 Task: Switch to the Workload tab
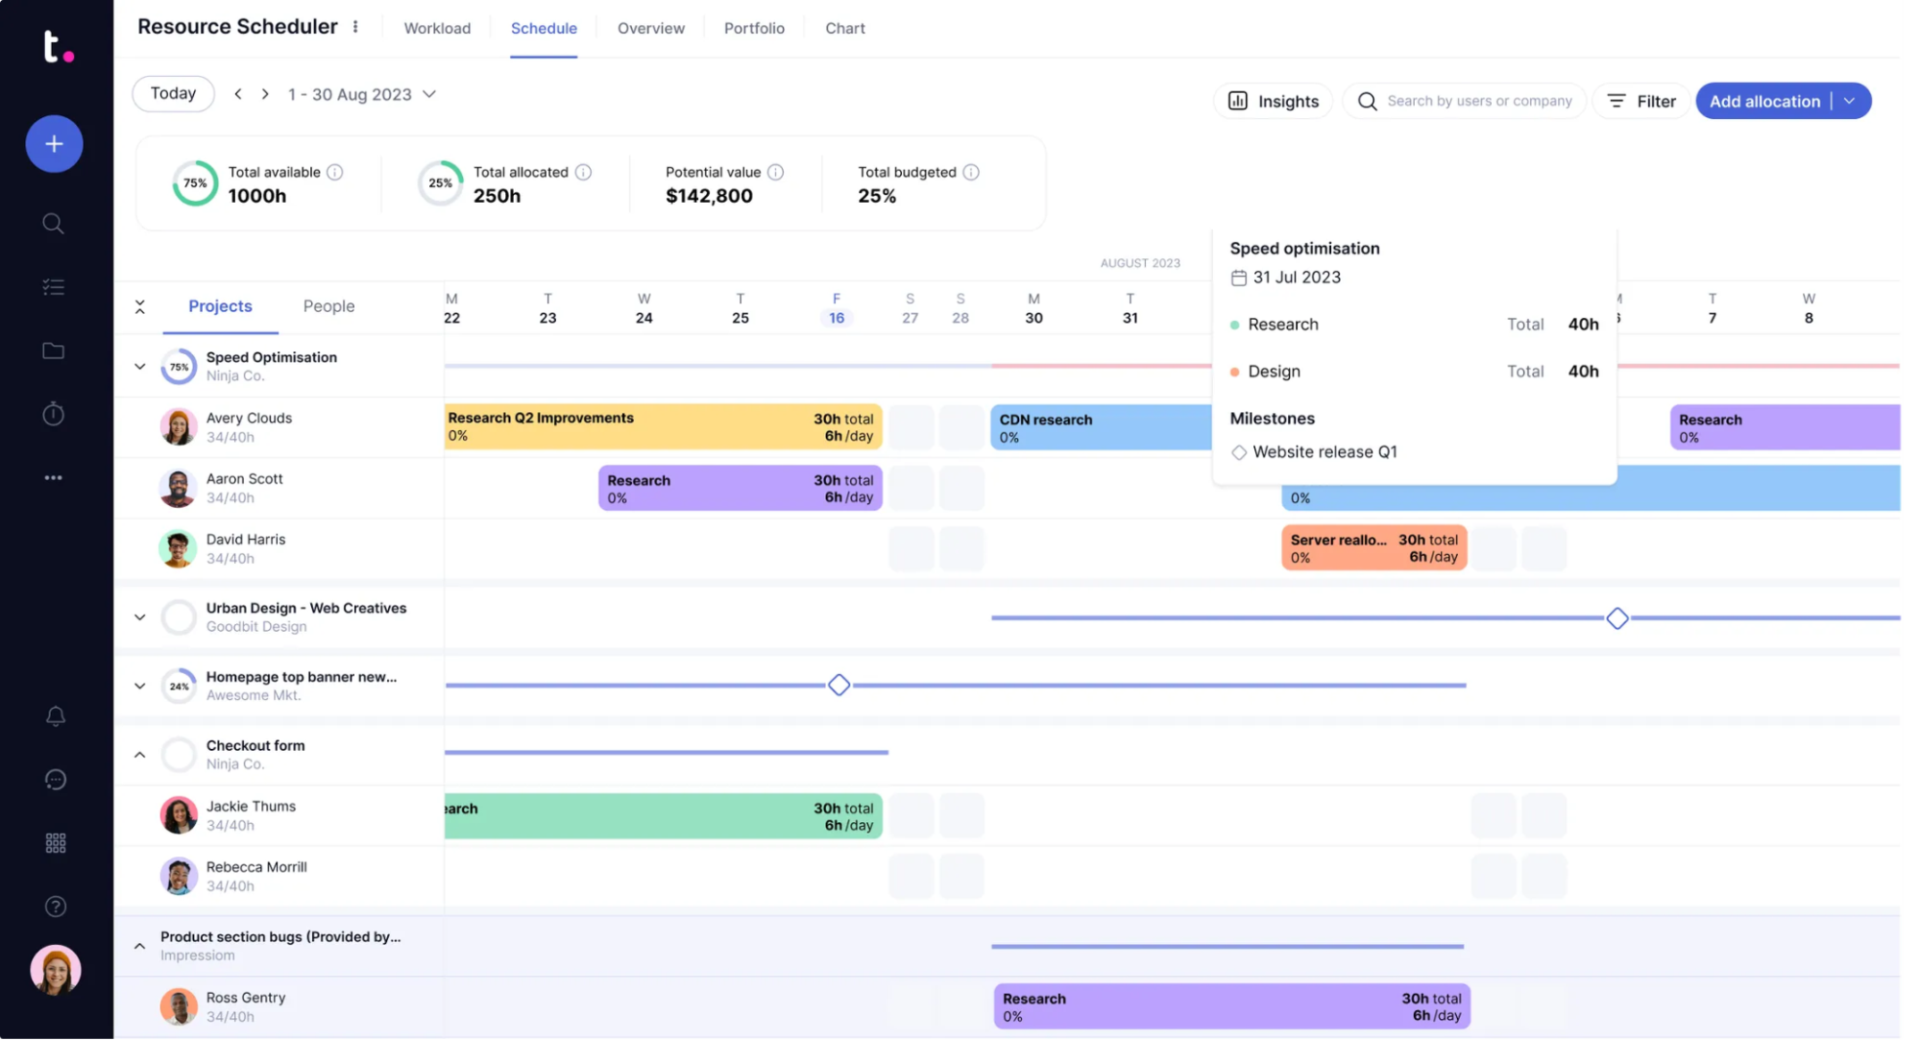pos(437,28)
